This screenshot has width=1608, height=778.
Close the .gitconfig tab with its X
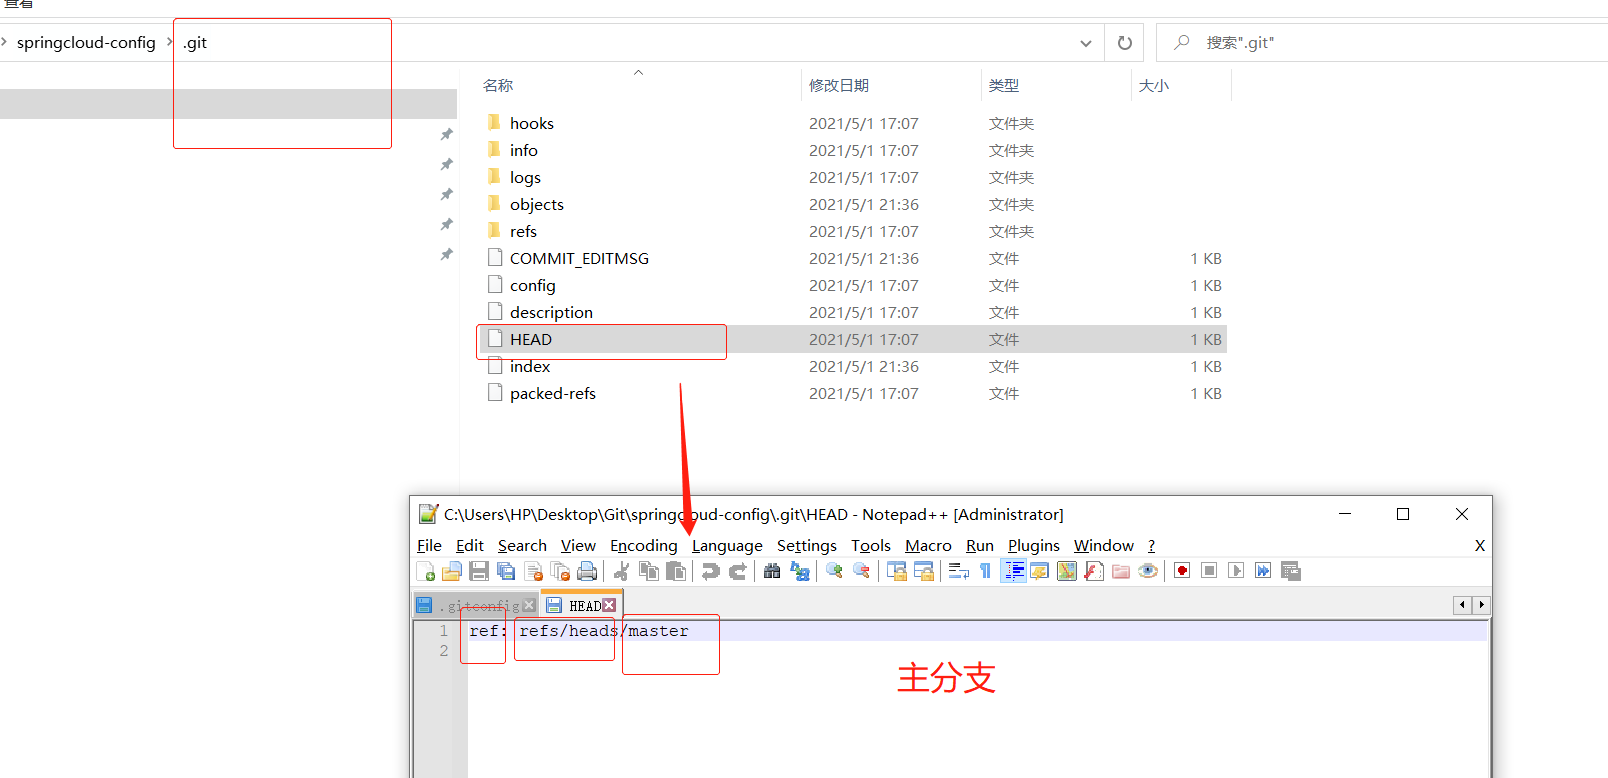(x=529, y=606)
